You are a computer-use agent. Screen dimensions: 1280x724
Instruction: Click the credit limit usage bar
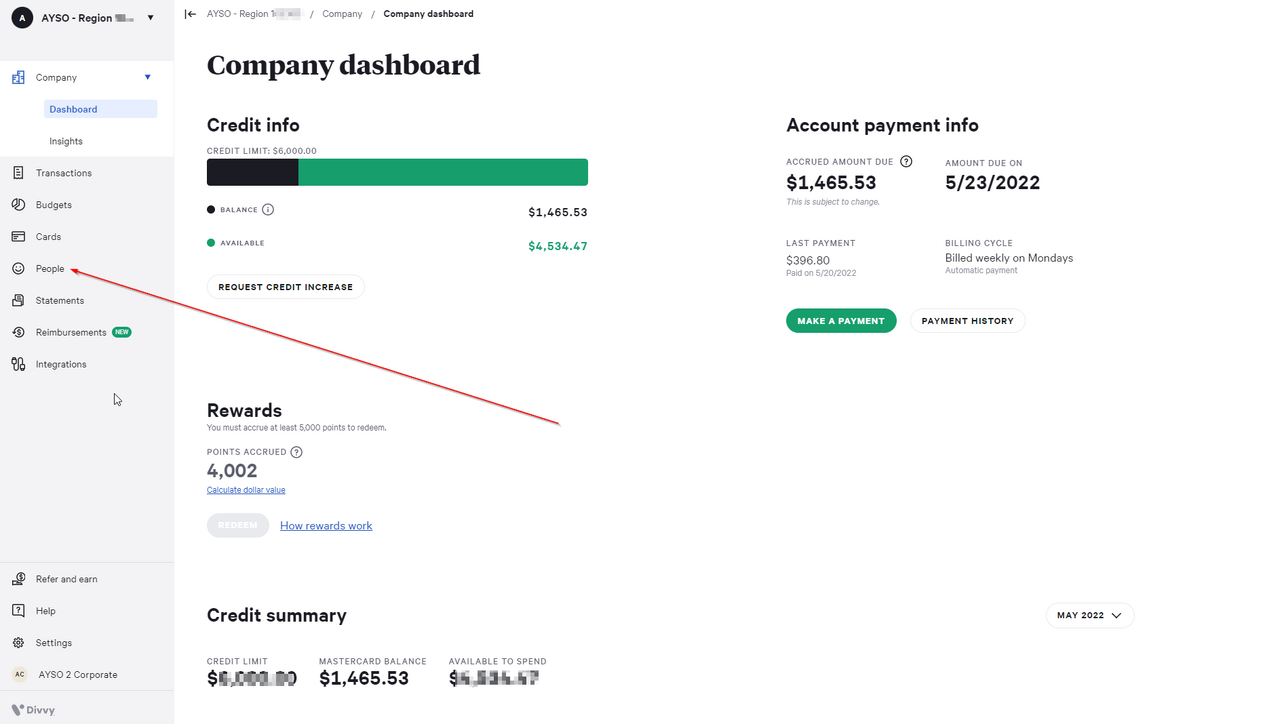pyautogui.click(x=397, y=172)
